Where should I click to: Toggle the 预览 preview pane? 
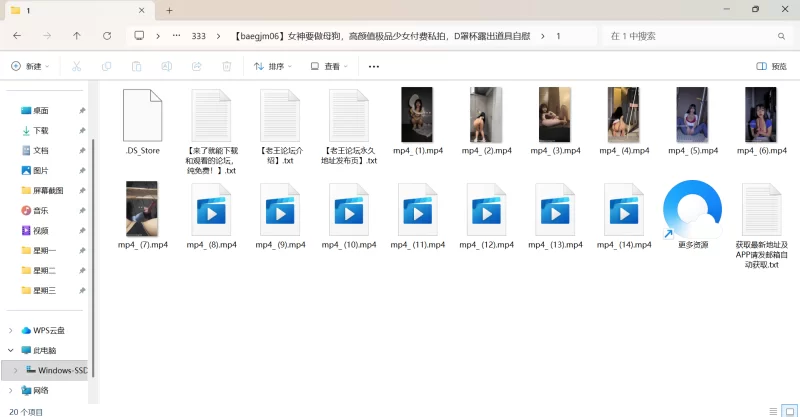[771, 66]
